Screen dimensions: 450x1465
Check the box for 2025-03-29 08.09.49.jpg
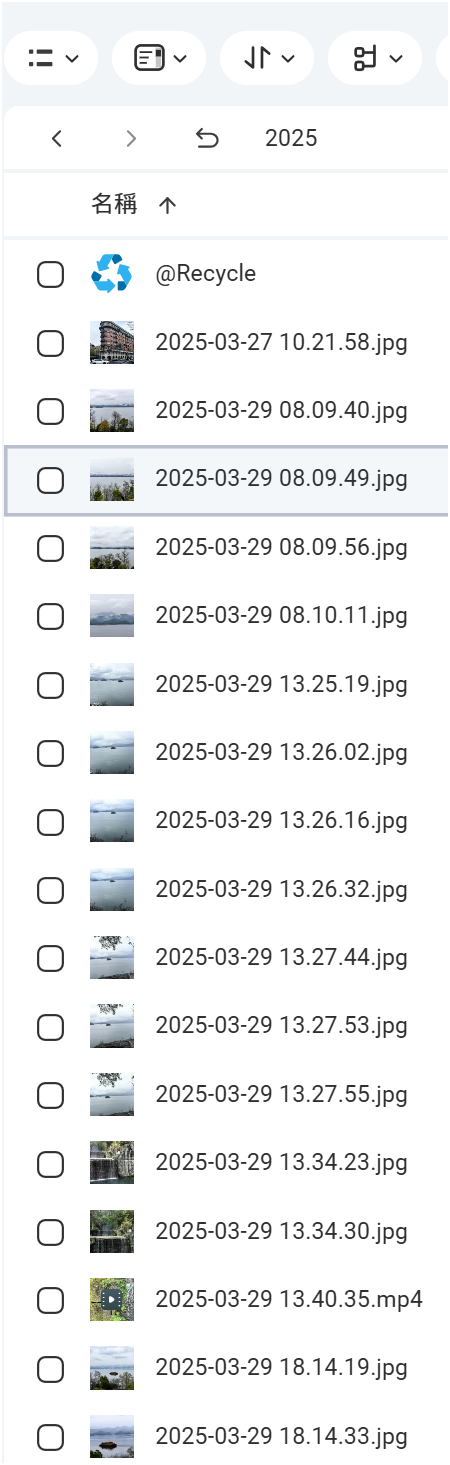(50, 480)
